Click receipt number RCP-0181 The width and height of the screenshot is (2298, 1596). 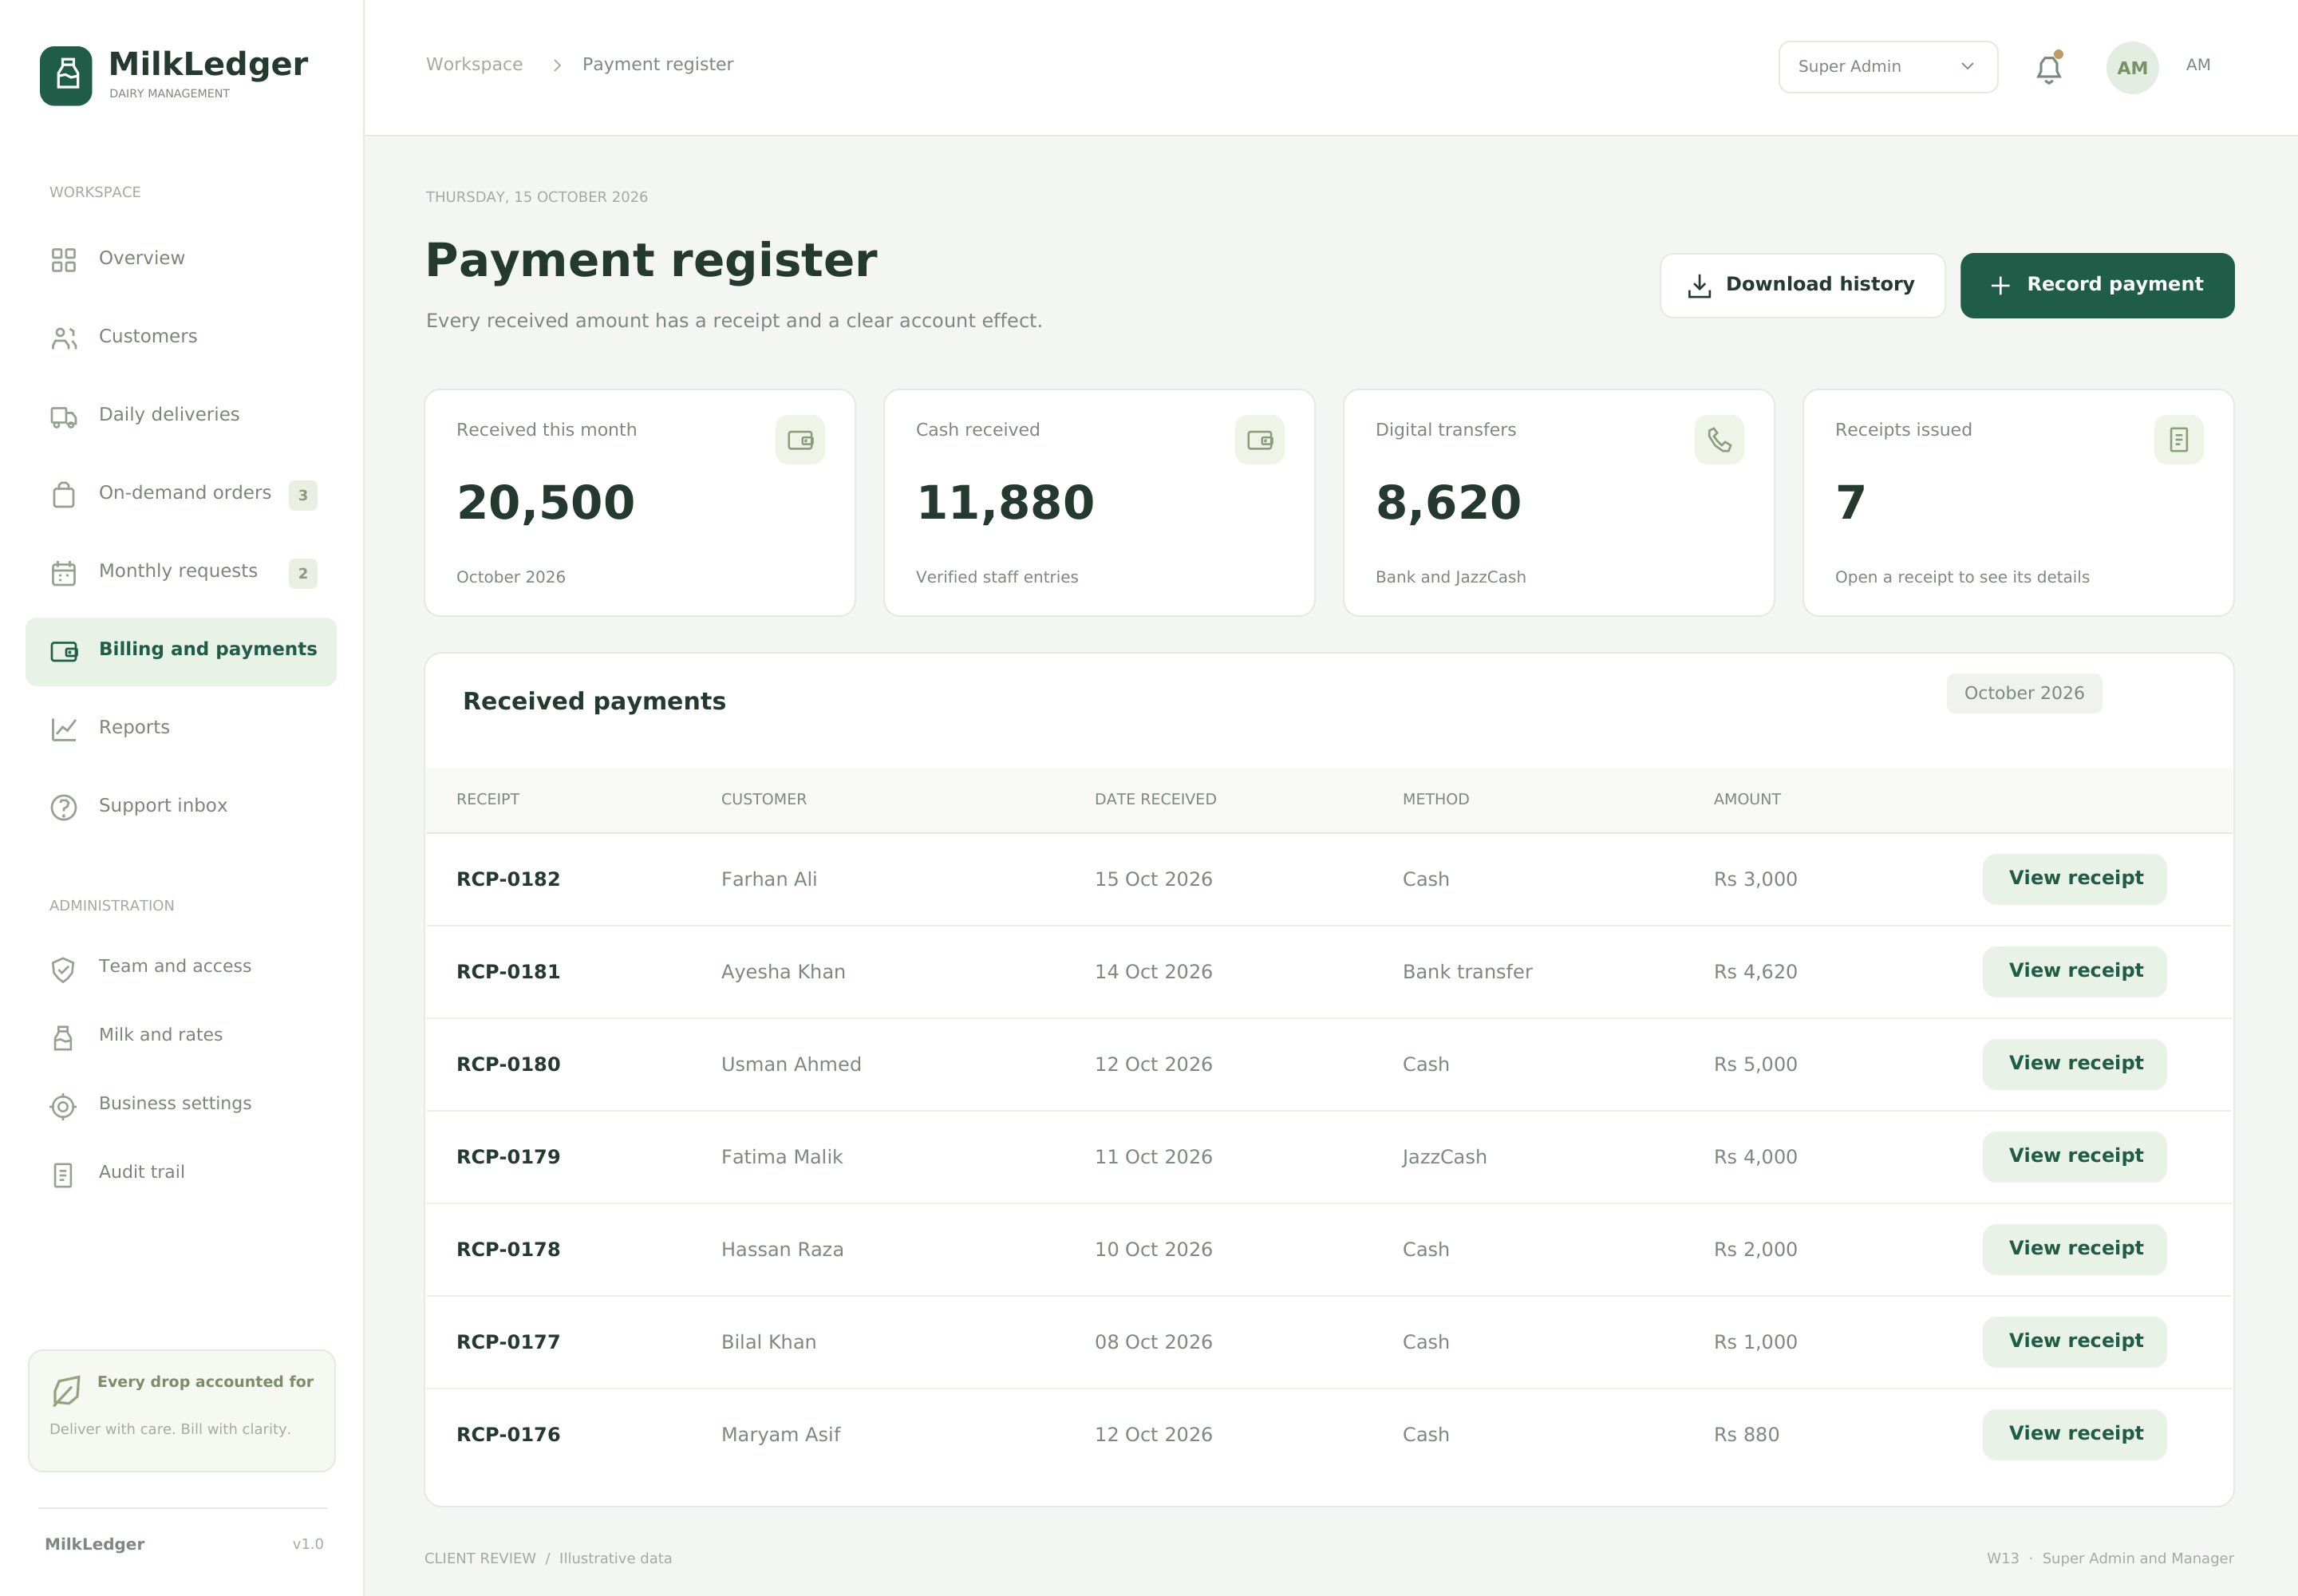pyautogui.click(x=508, y=972)
